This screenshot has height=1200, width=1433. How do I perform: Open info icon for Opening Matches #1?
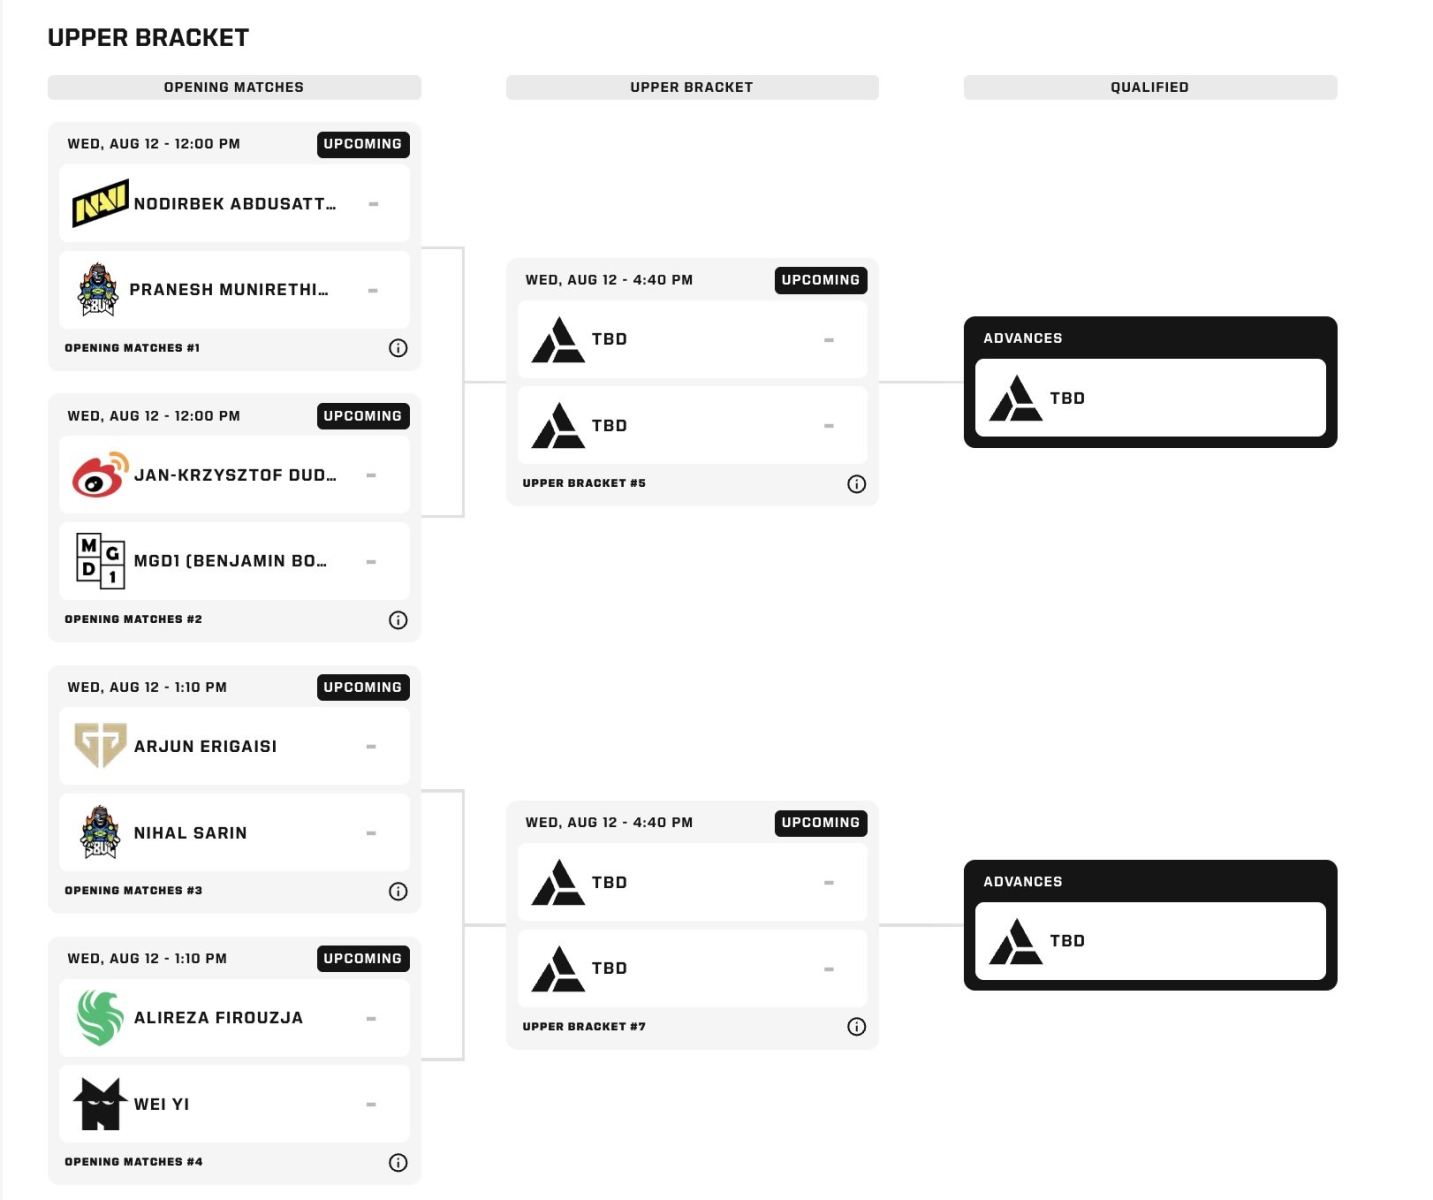398,348
